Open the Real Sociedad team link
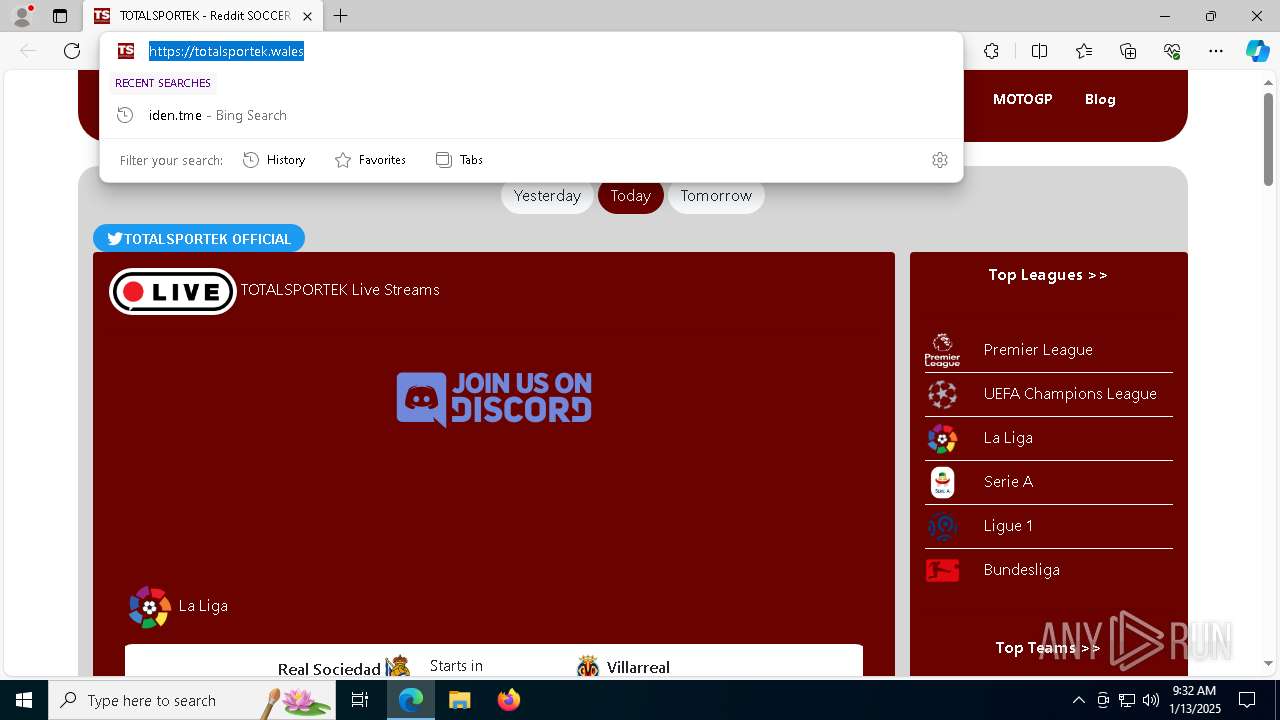This screenshot has height=720, width=1280. (329, 669)
